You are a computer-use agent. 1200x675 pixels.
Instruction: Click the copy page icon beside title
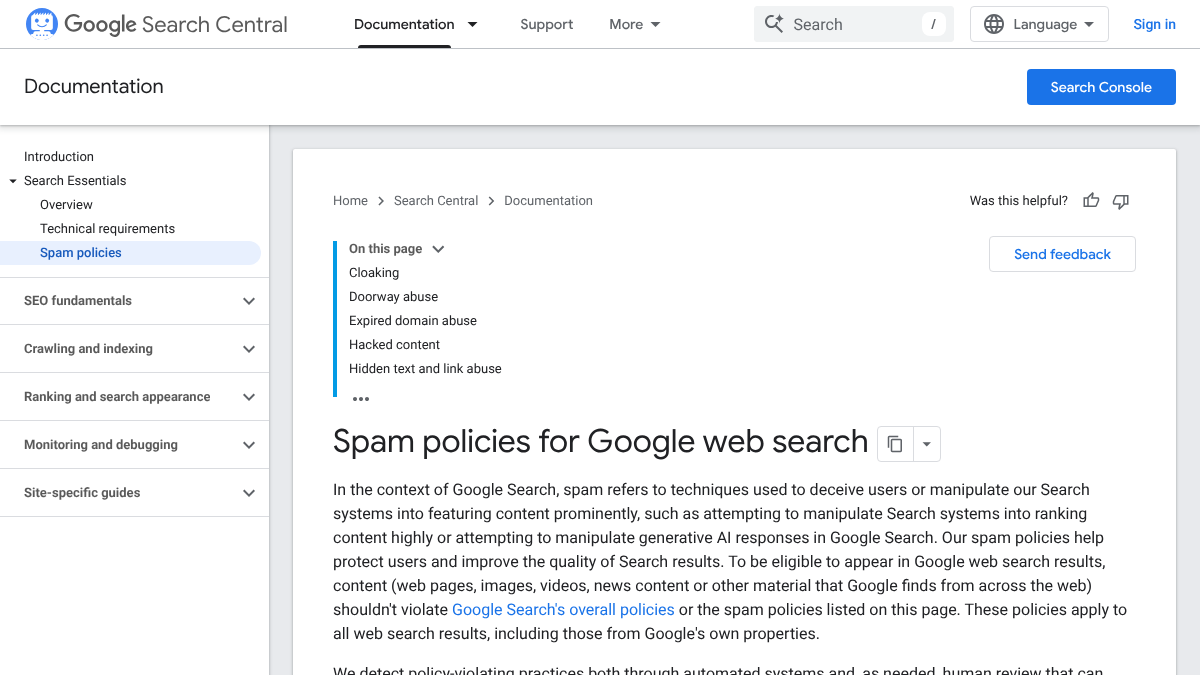[x=895, y=444]
